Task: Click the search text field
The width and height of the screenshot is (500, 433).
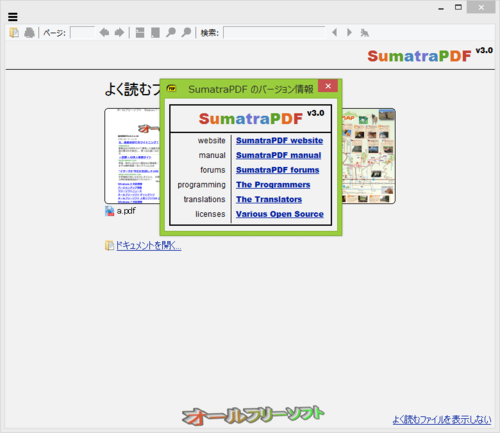Action: 274,33
